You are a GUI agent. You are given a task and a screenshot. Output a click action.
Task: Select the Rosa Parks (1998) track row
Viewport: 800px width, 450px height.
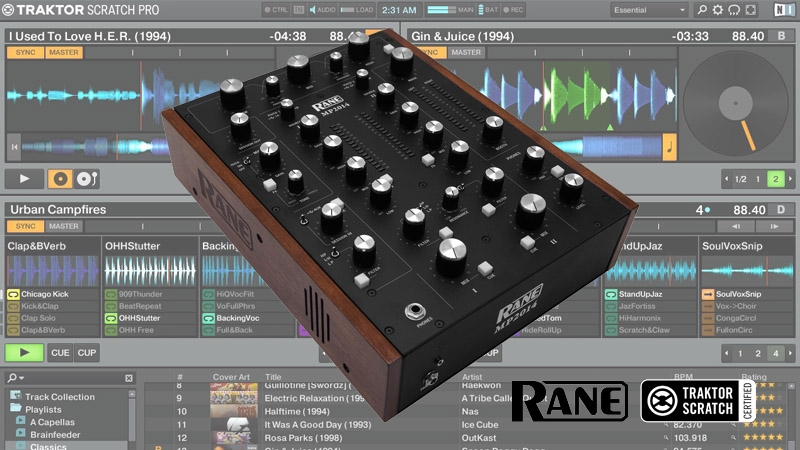click(466, 438)
